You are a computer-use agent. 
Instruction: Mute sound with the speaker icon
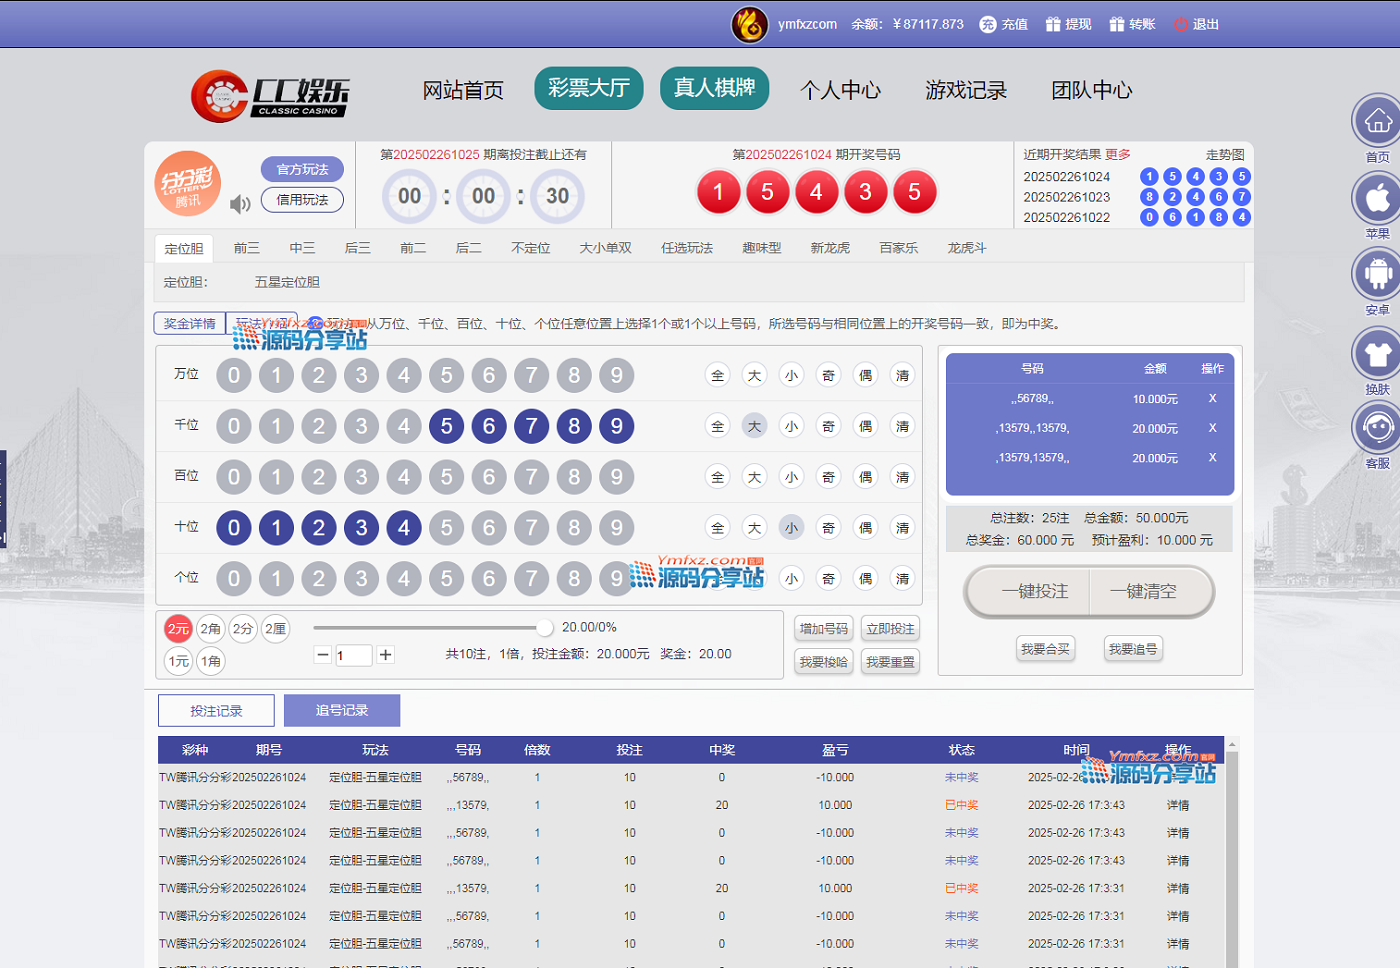click(240, 204)
